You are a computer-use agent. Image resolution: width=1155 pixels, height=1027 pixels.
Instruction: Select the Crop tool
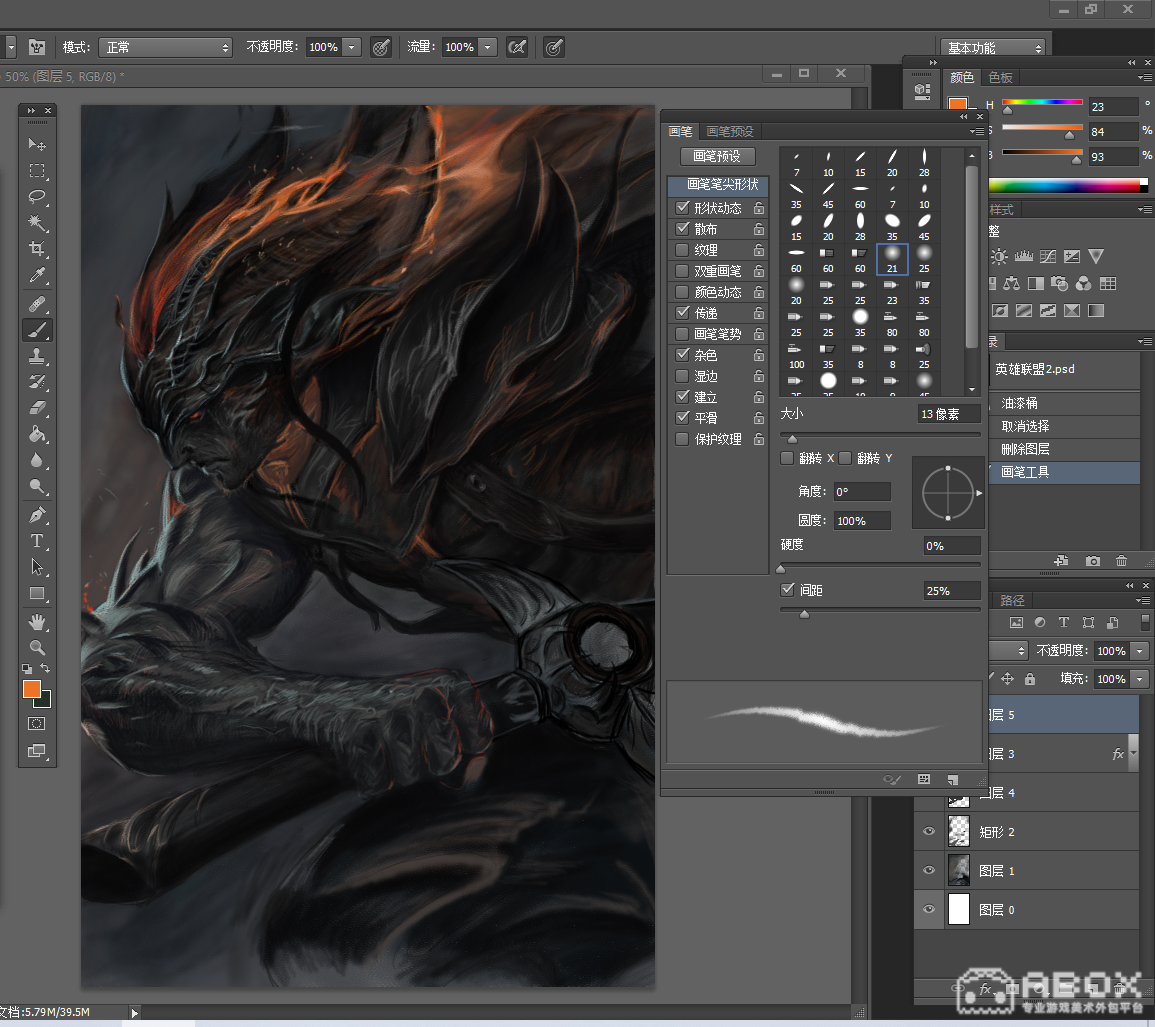pos(37,249)
